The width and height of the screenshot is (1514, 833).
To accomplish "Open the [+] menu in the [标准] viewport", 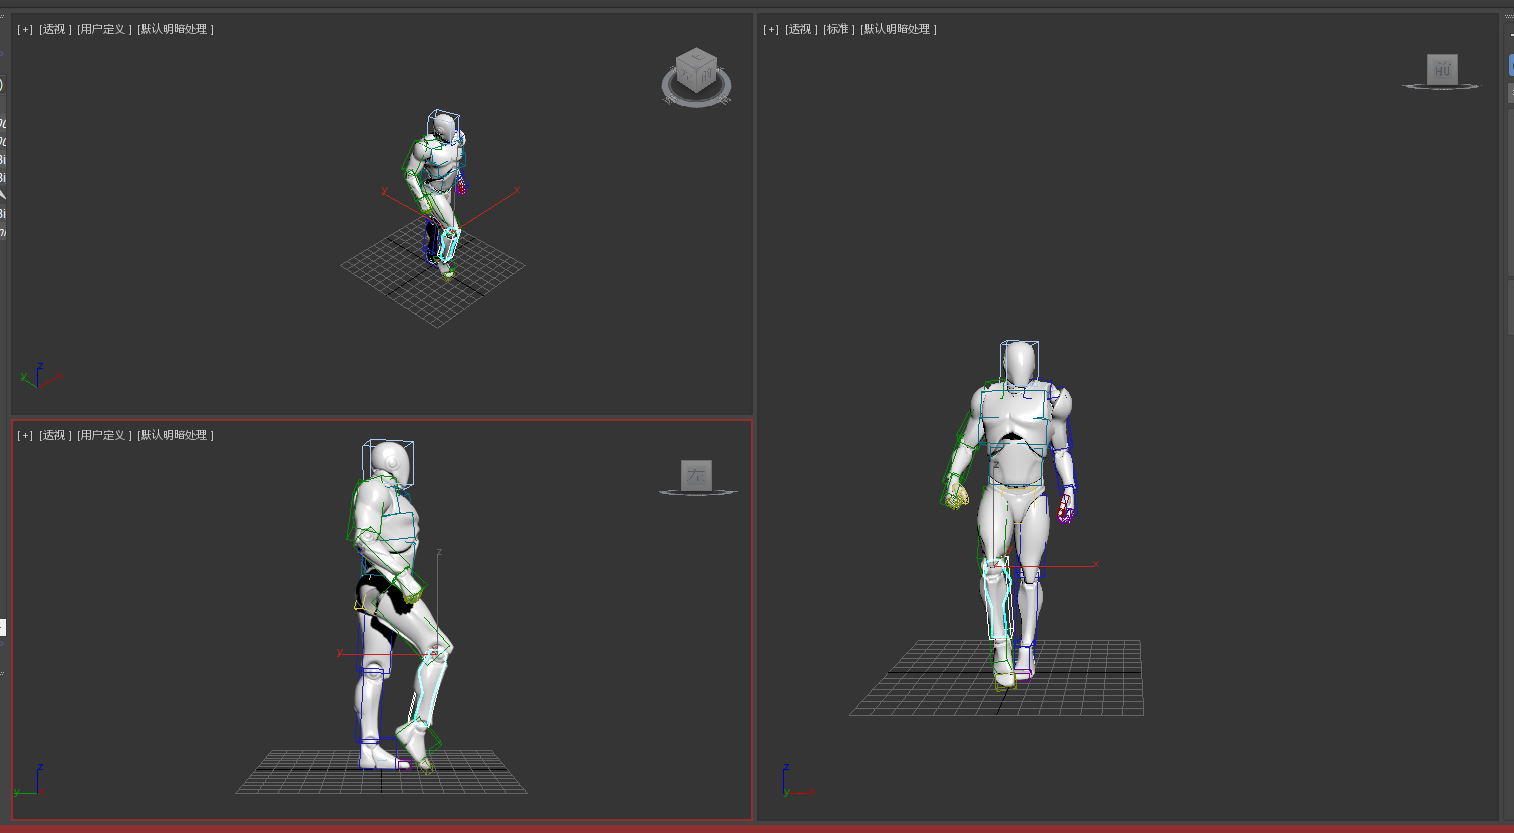I will (x=771, y=29).
